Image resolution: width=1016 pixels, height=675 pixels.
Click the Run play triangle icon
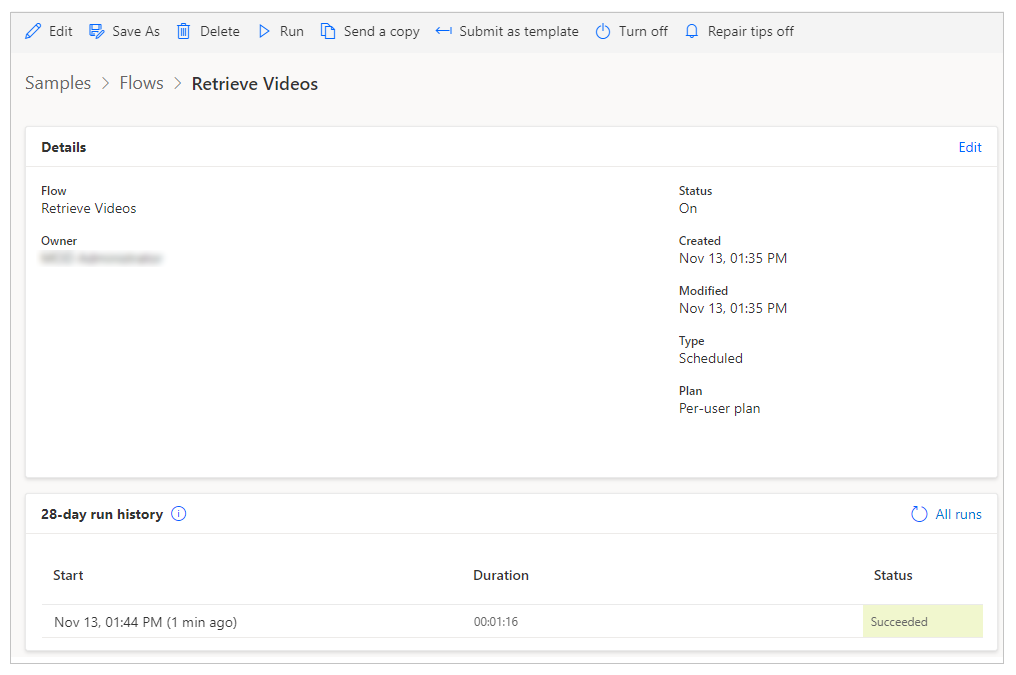(x=264, y=31)
